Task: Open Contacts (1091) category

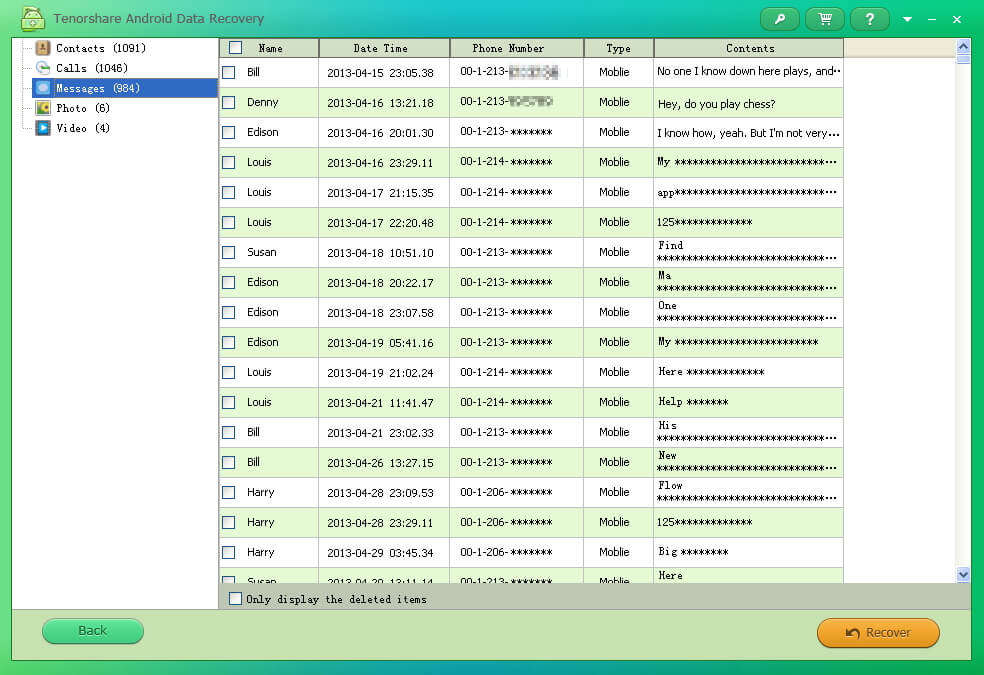Action: [x=100, y=48]
